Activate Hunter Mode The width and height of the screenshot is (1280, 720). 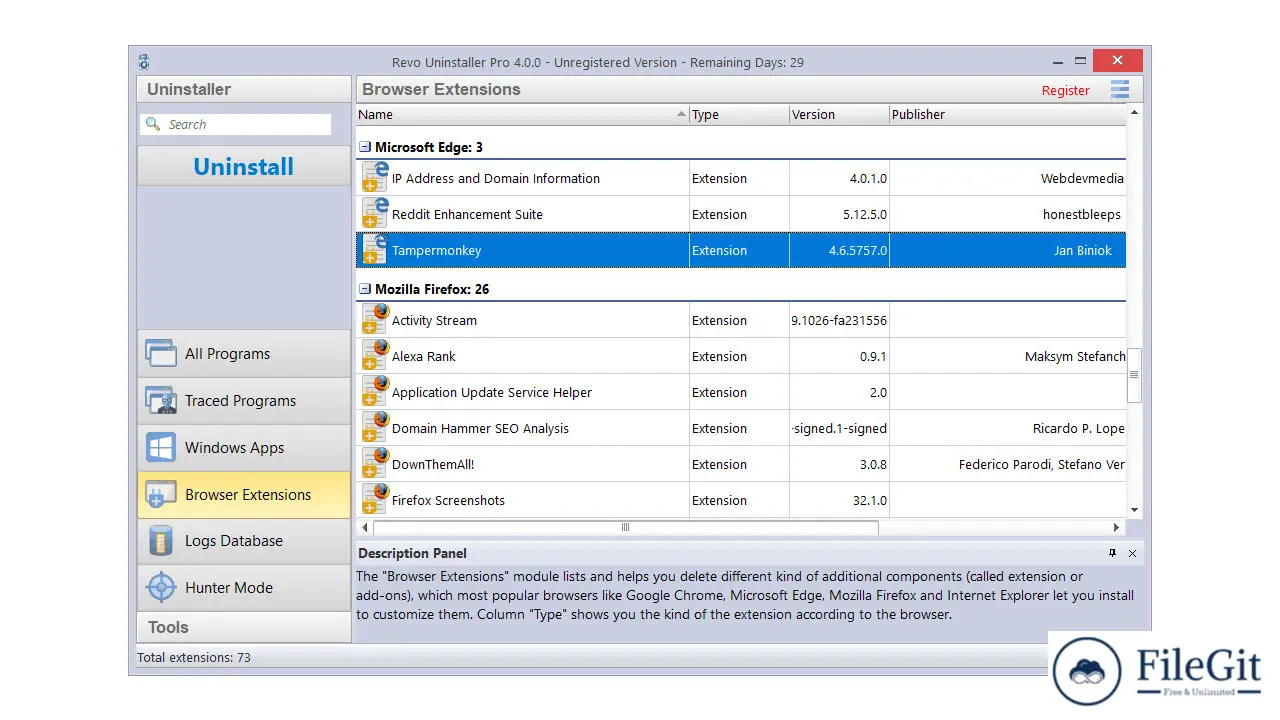244,587
